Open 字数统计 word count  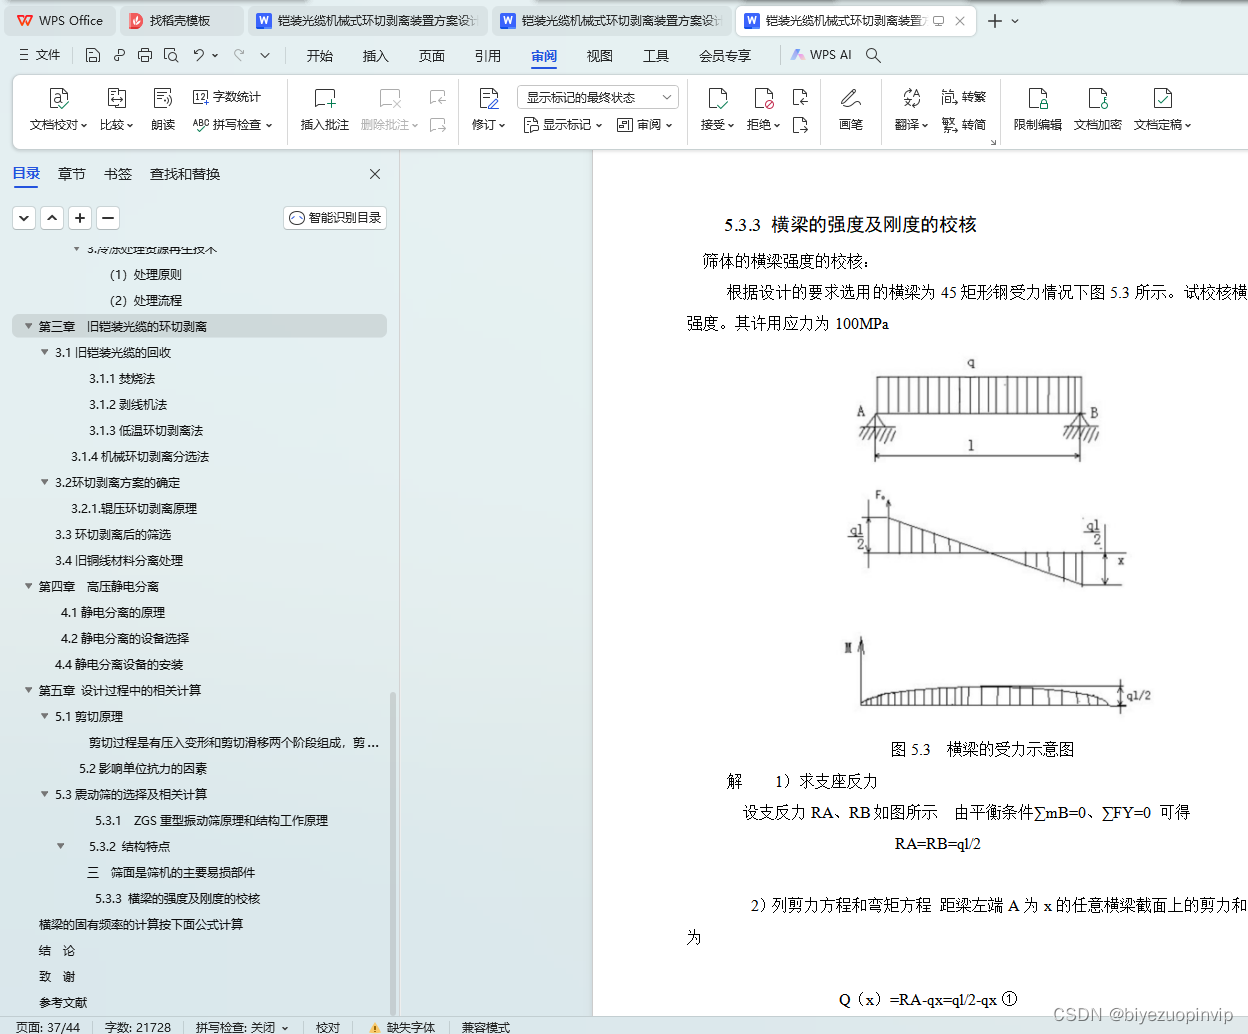pos(227,97)
